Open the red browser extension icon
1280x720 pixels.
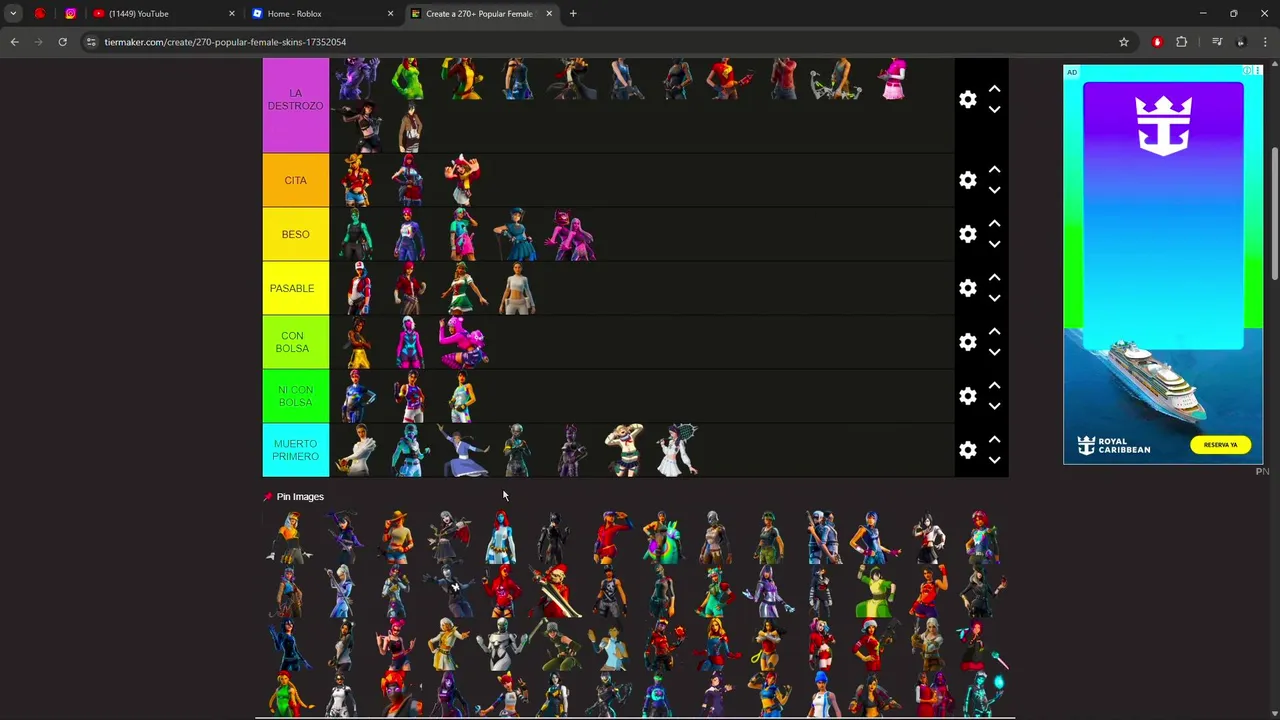(1157, 42)
